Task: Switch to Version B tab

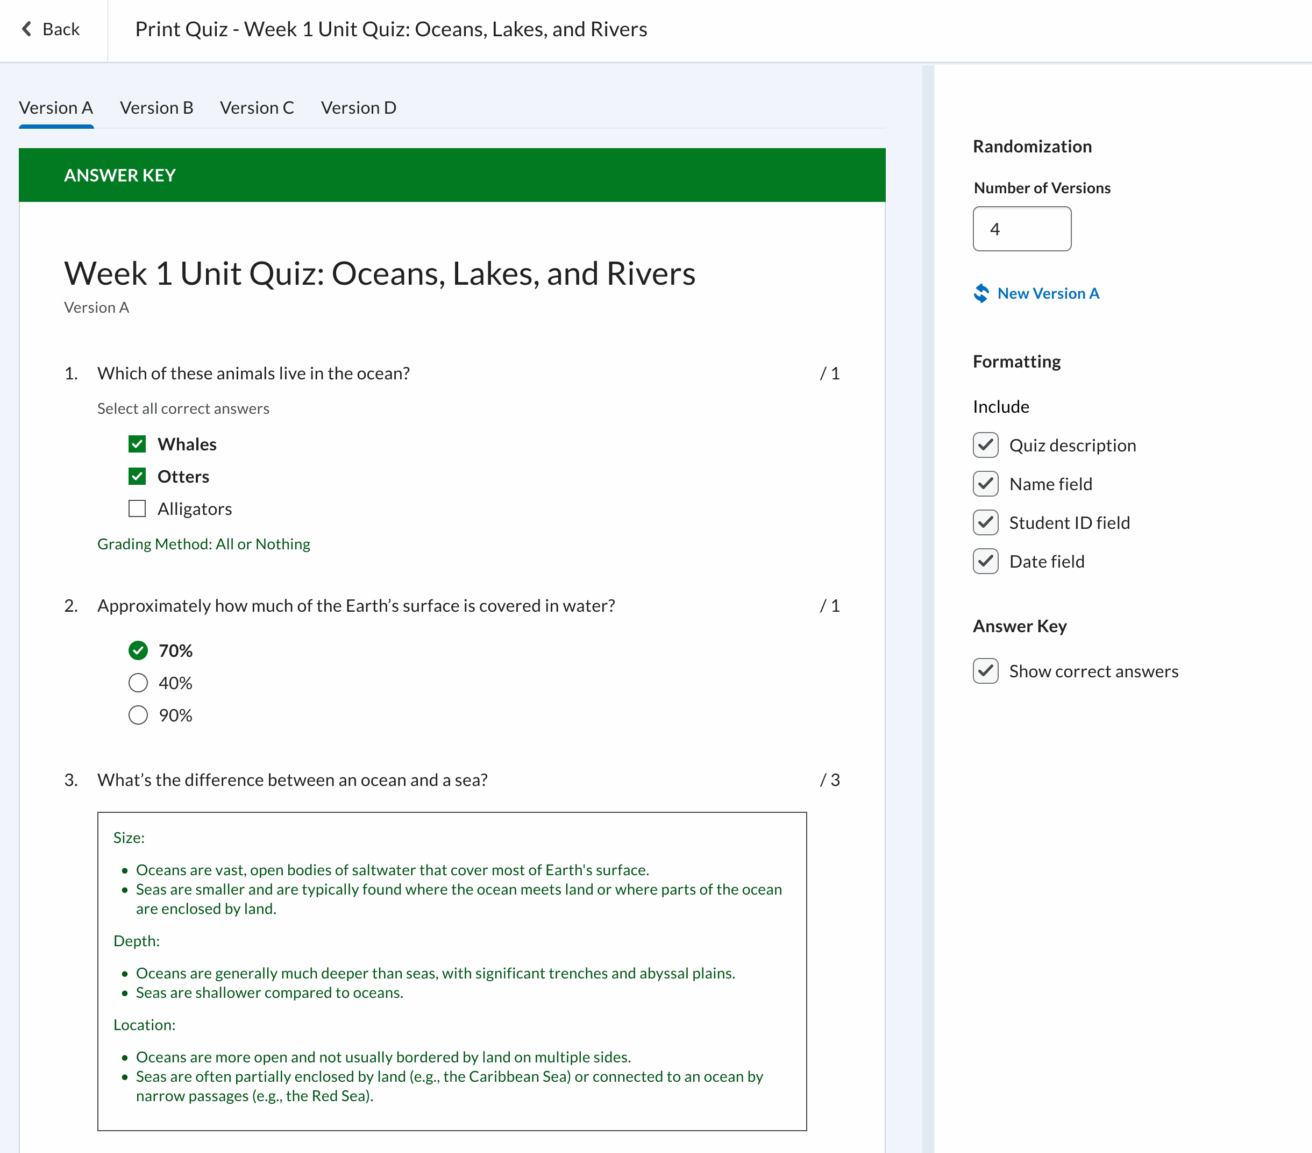Action: click(x=156, y=108)
